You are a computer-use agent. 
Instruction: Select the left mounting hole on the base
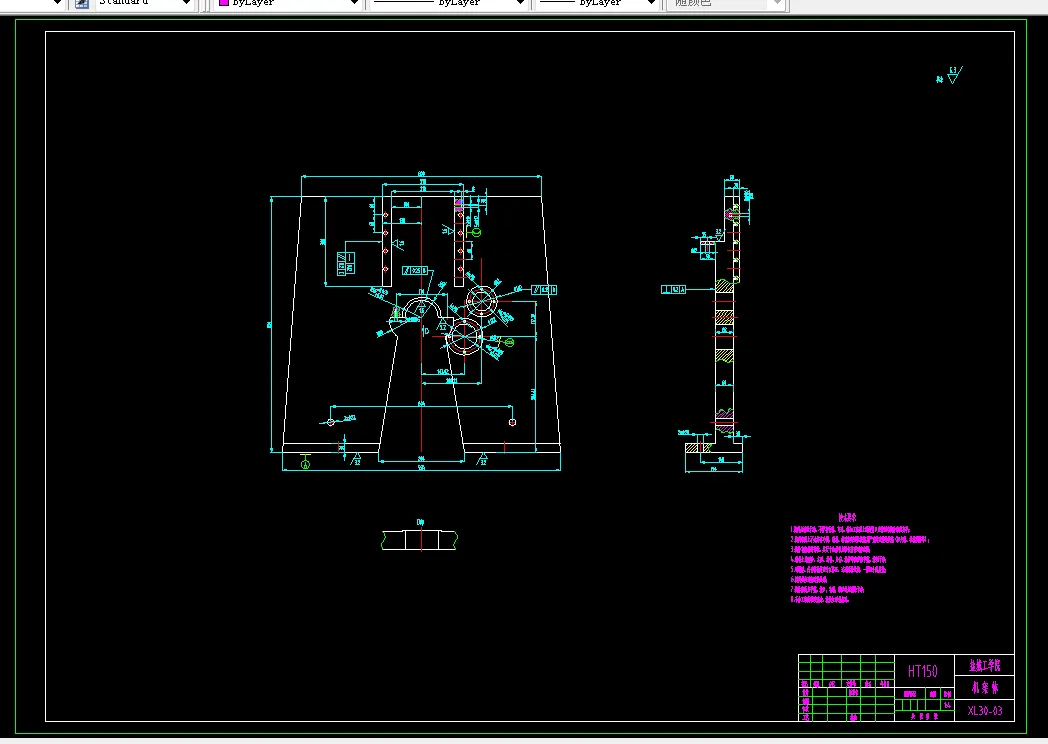(x=330, y=422)
